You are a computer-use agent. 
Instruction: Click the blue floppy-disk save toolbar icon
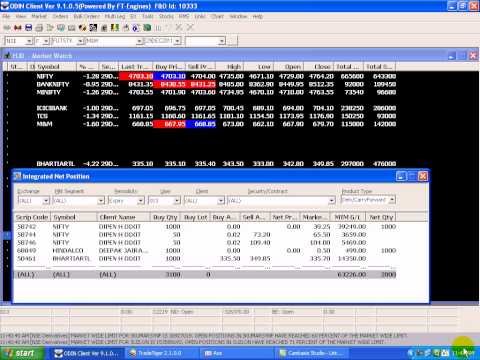click(x=29, y=28)
